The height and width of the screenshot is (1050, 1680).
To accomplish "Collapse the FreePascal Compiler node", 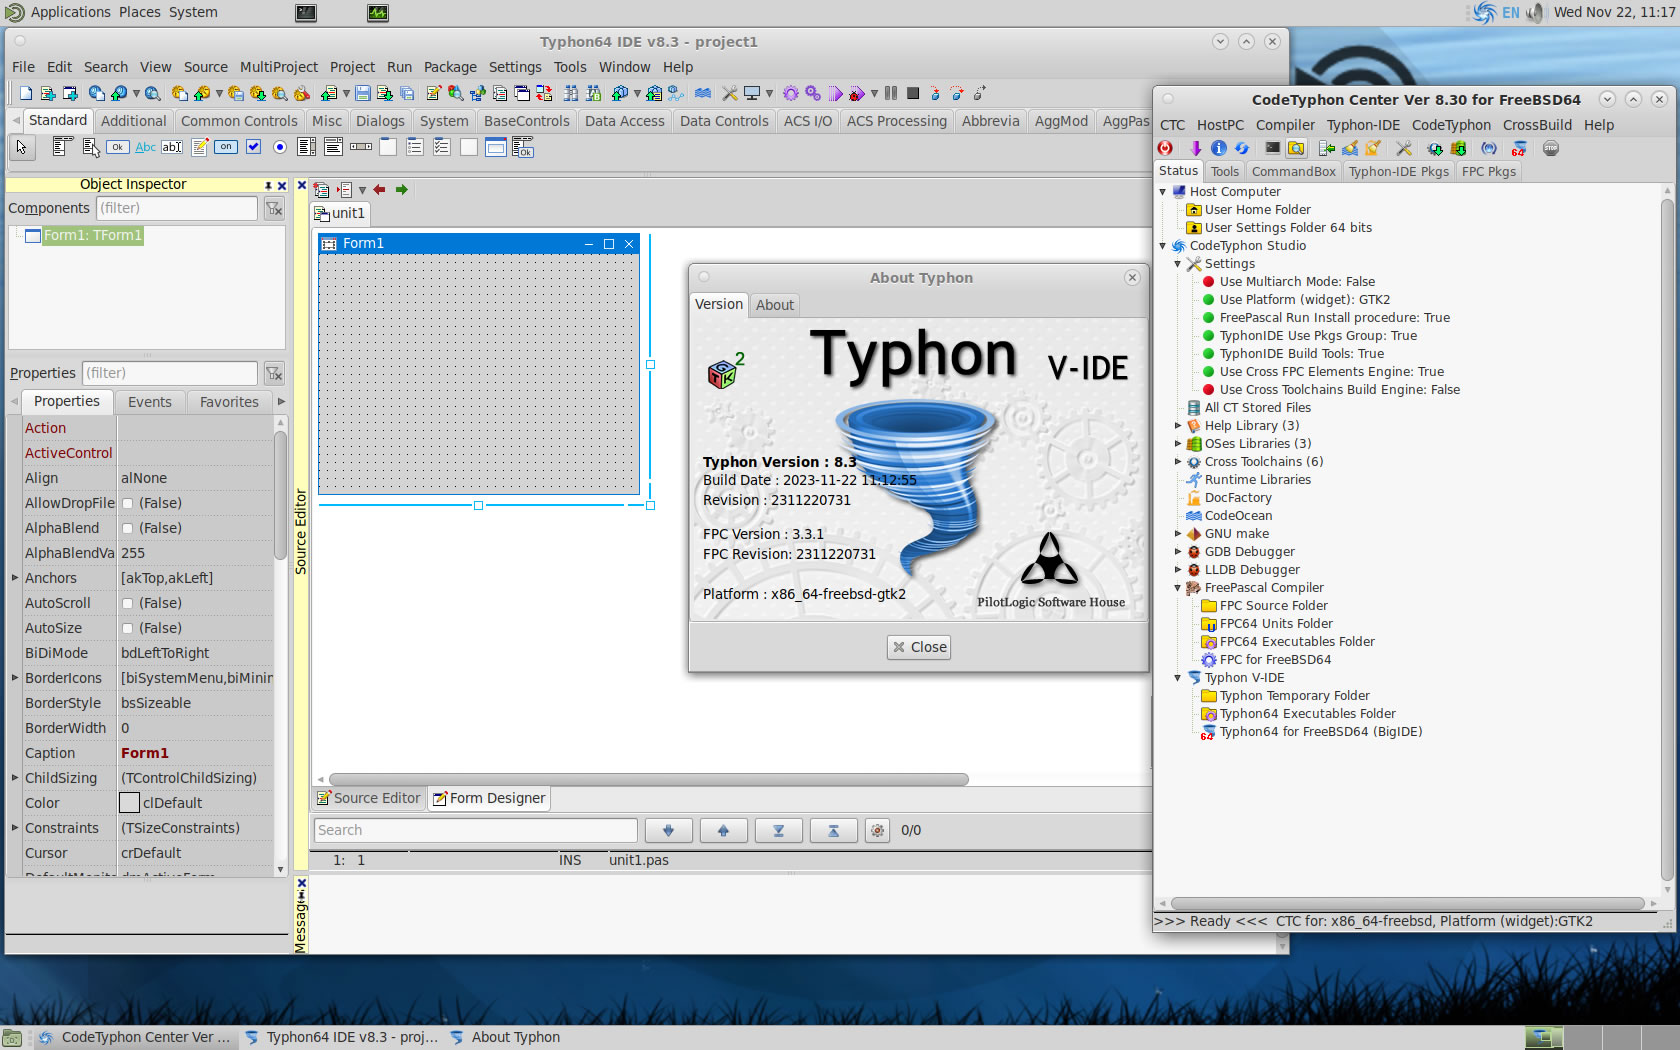I will [x=1178, y=588].
